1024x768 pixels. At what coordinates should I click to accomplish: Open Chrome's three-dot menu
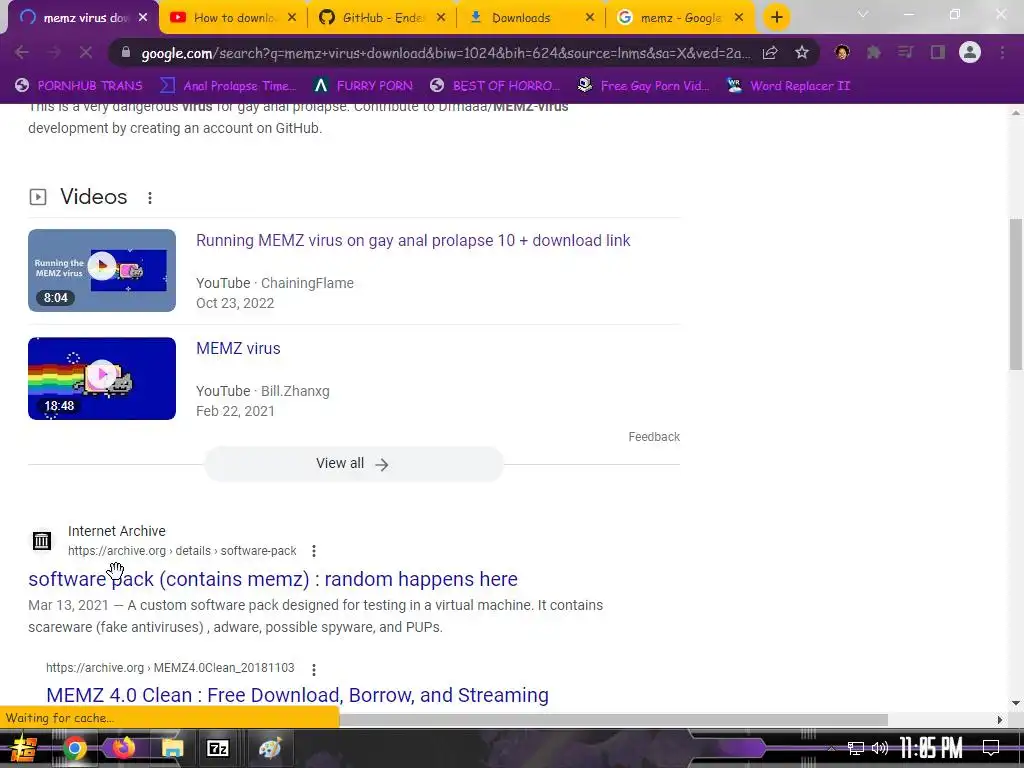(1002, 52)
